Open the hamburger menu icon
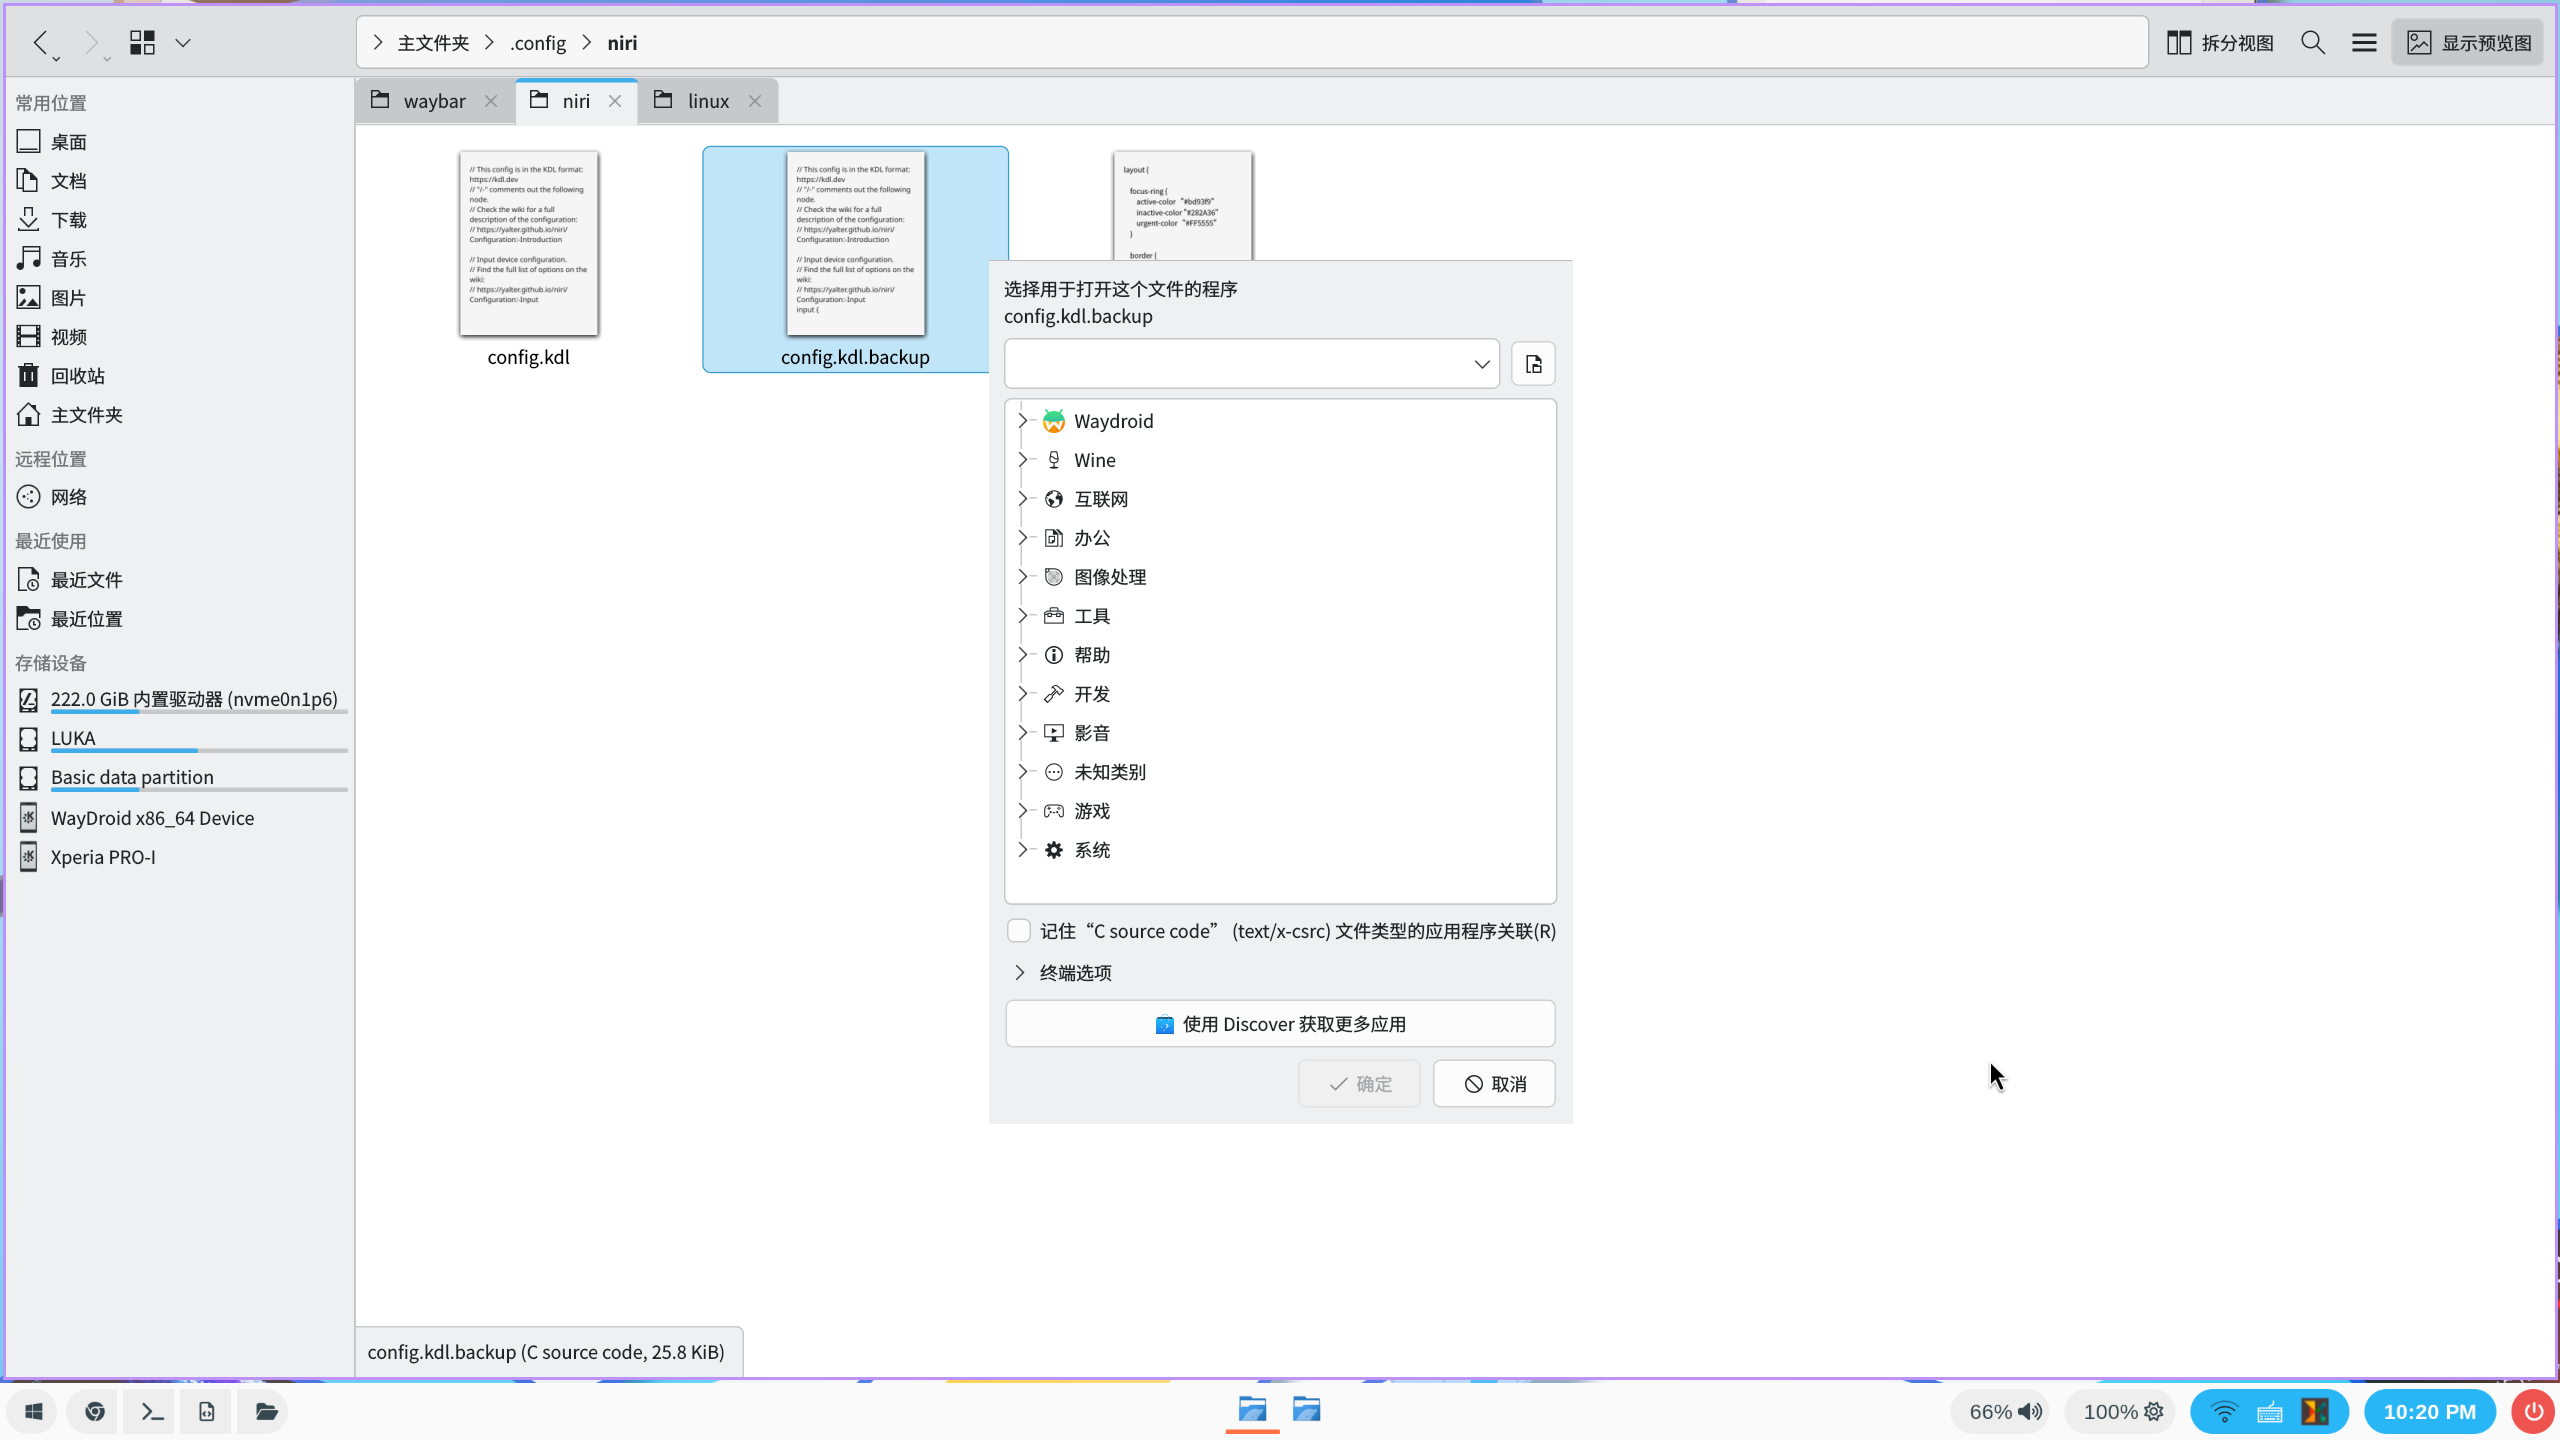The image size is (2560, 1440). (x=2364, y=43)
